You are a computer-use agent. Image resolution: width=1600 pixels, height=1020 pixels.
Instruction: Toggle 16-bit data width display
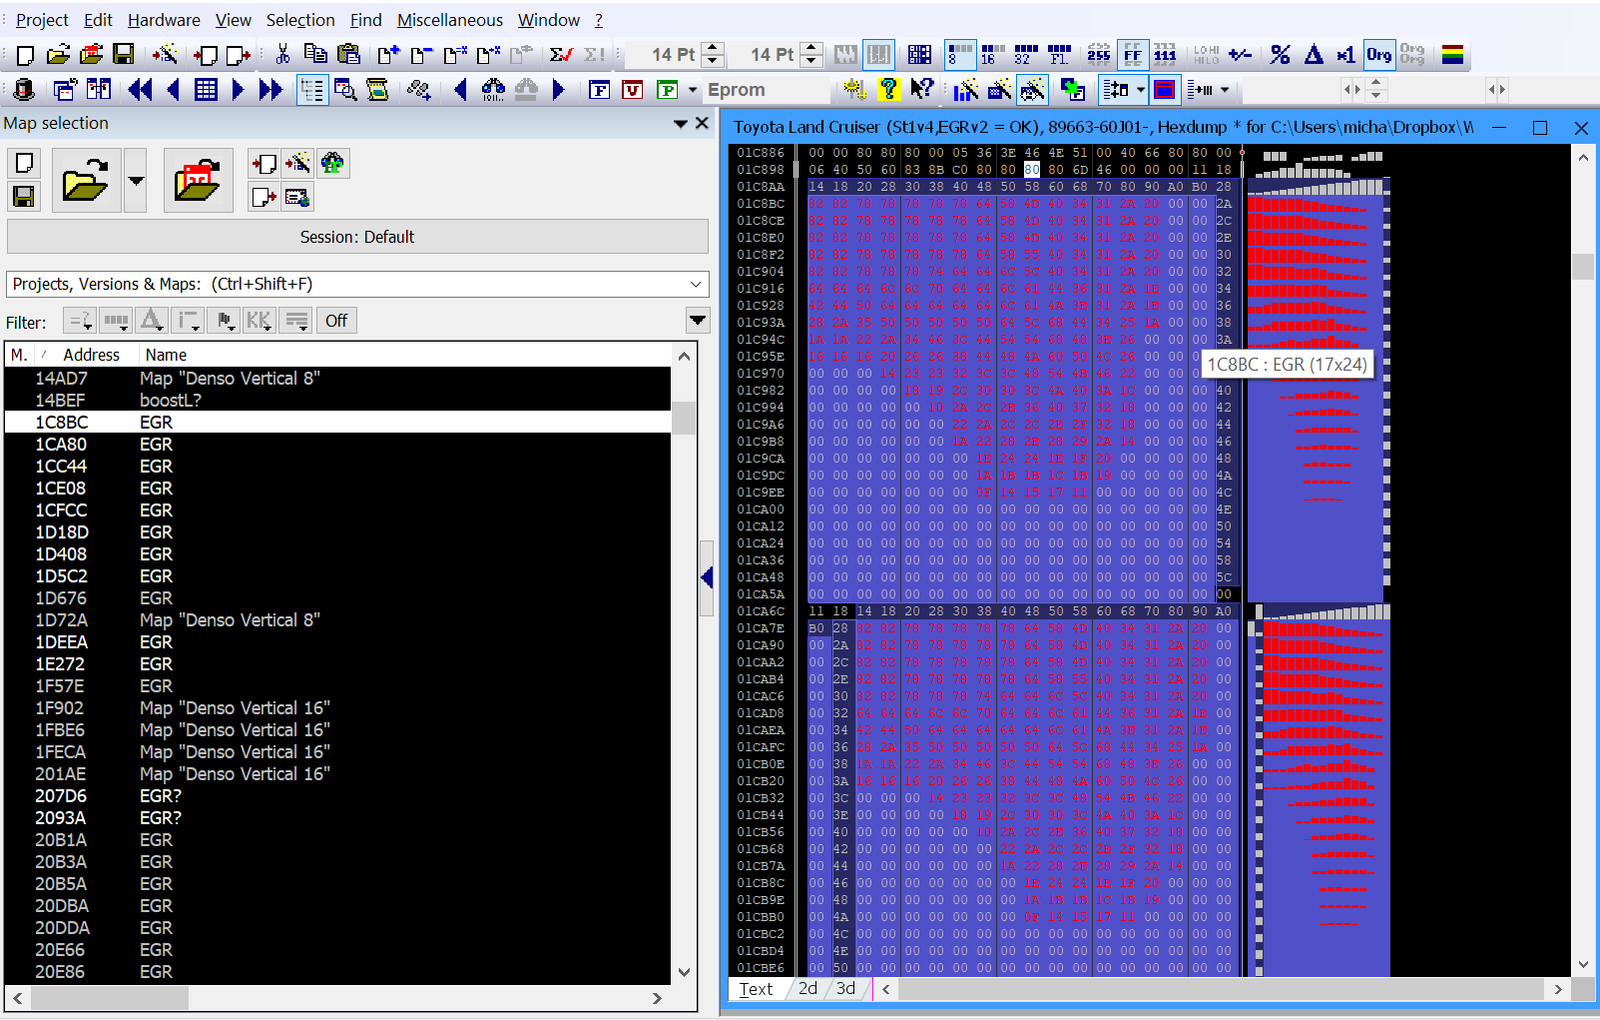tap(993, 55)
